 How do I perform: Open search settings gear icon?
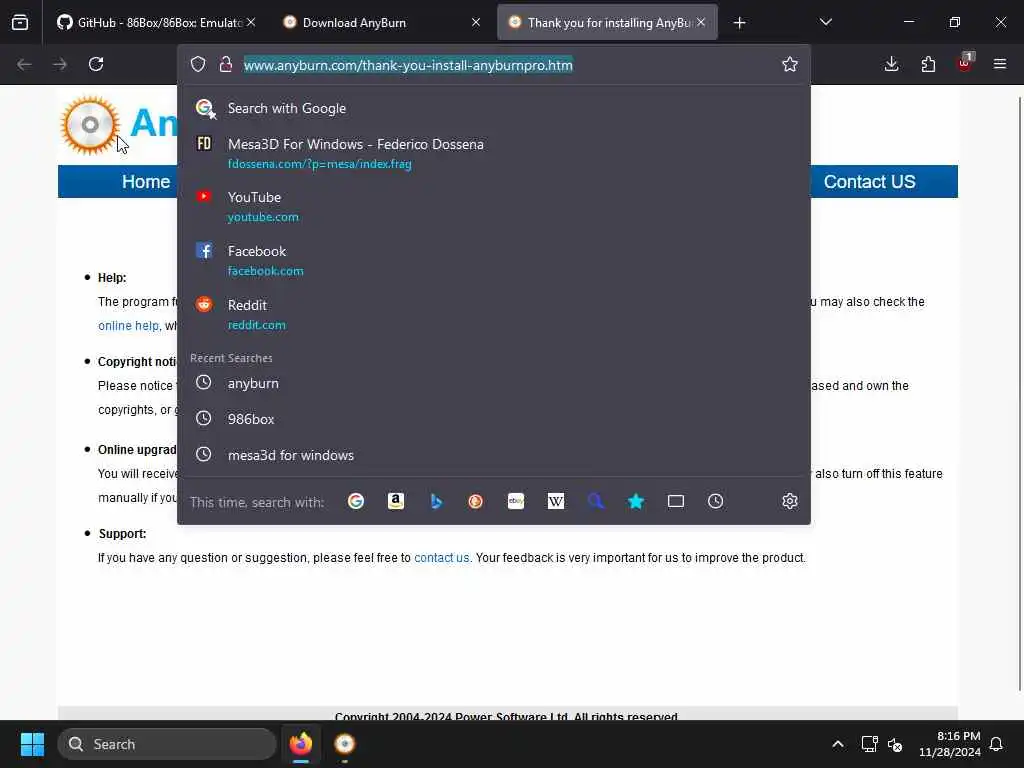pyautogui.click(x=790, y=501)
